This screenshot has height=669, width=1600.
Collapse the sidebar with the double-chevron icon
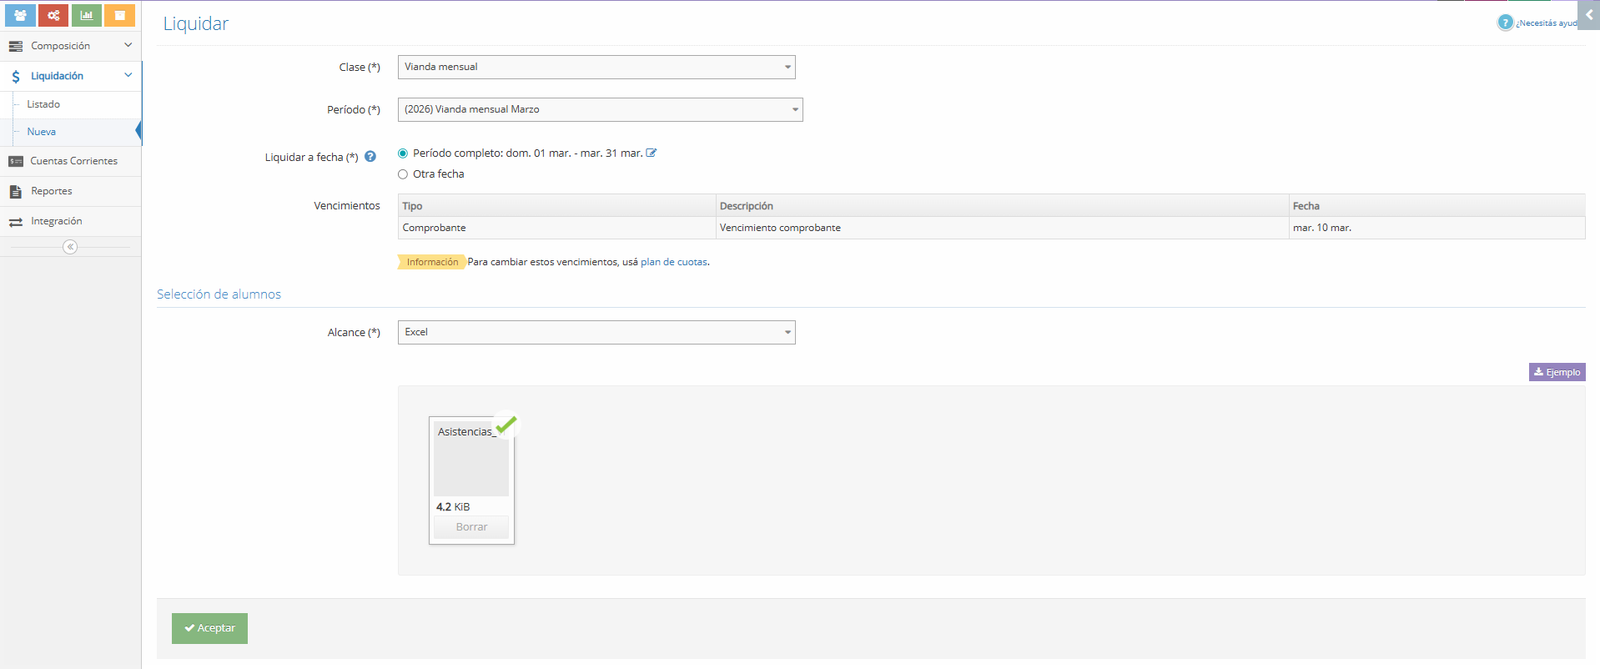[70, 247]
